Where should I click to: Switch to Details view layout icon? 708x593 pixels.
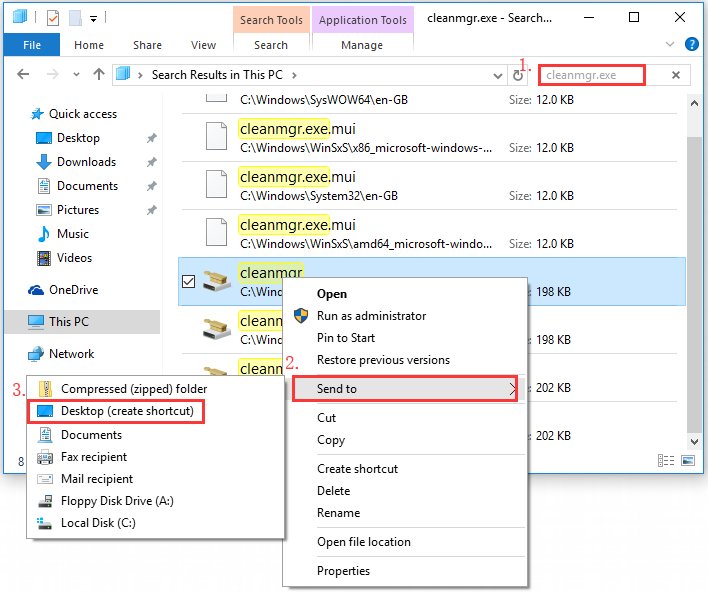(666, 461)
